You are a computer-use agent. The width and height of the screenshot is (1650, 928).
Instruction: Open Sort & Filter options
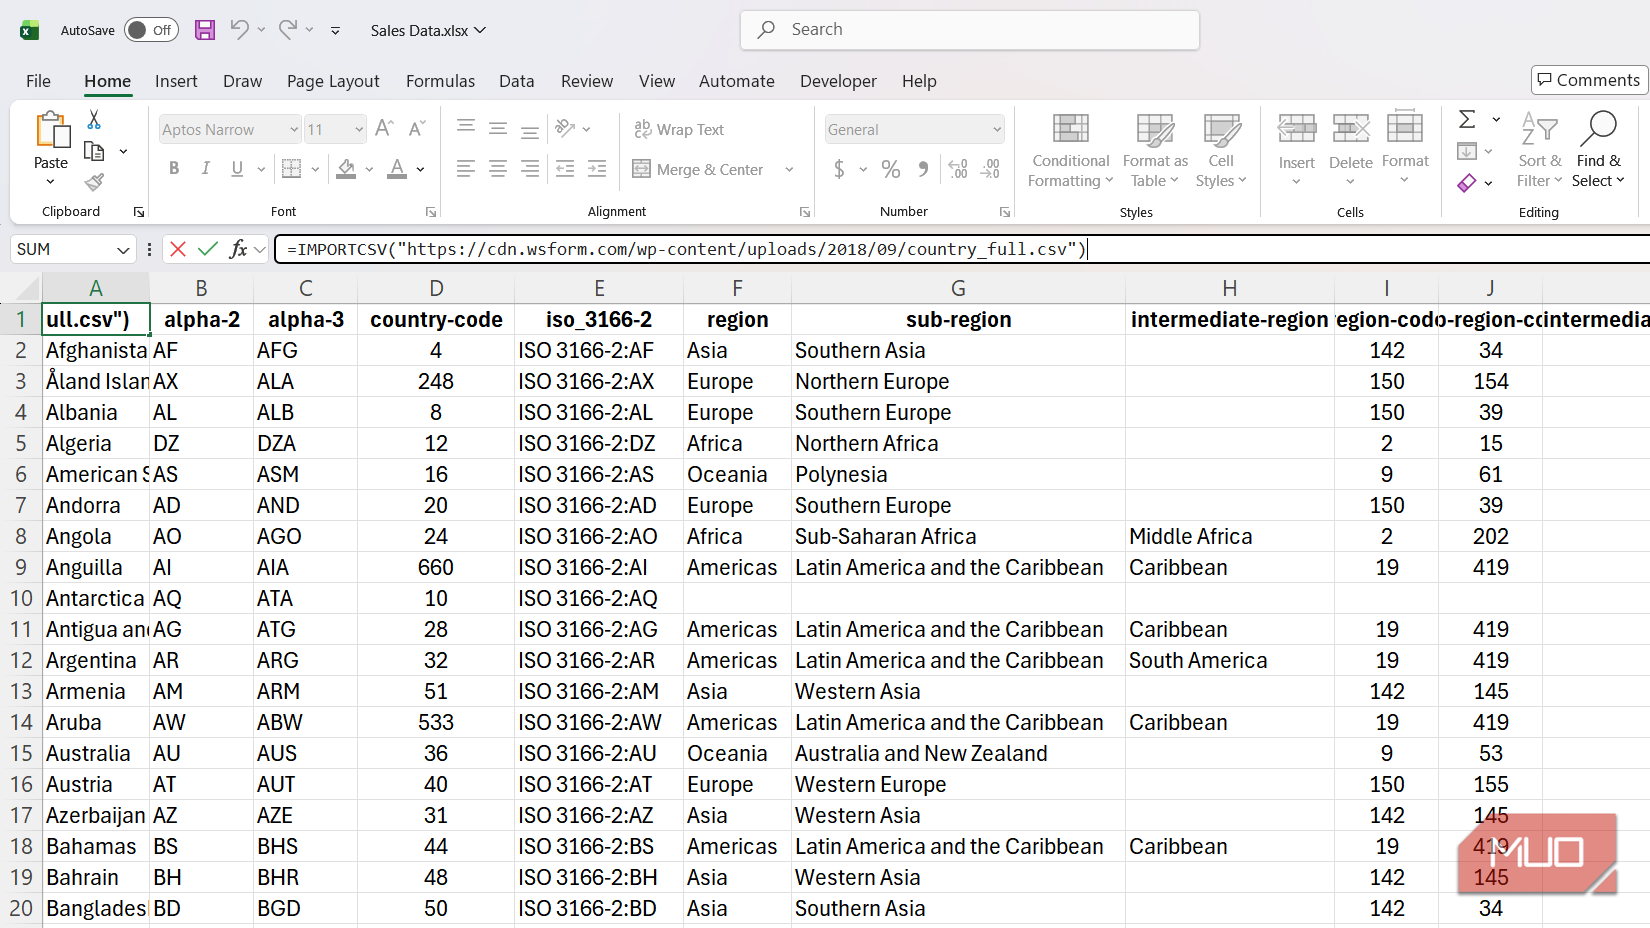1539,150
